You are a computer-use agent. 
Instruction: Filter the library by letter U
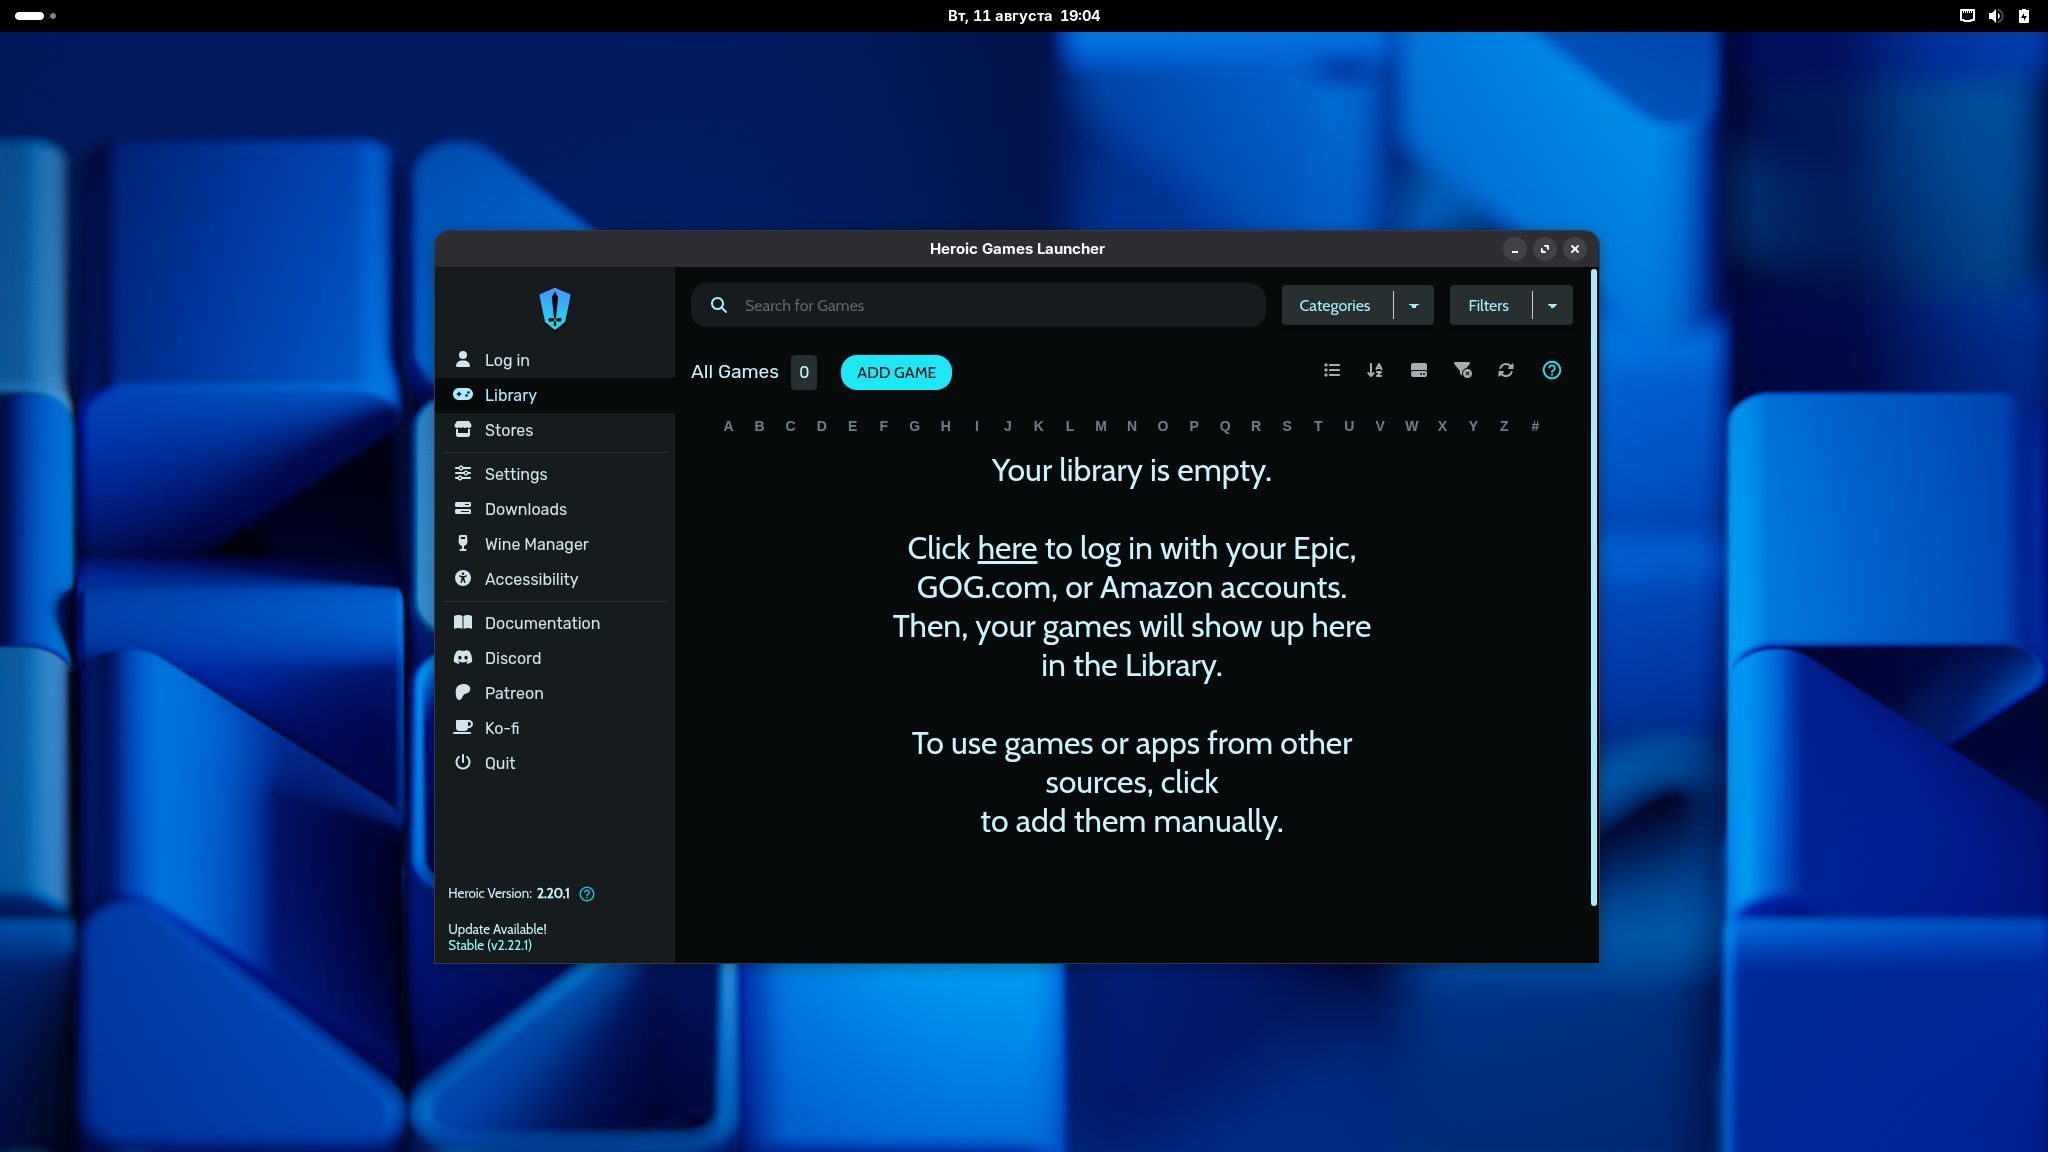pos(1348,426)
